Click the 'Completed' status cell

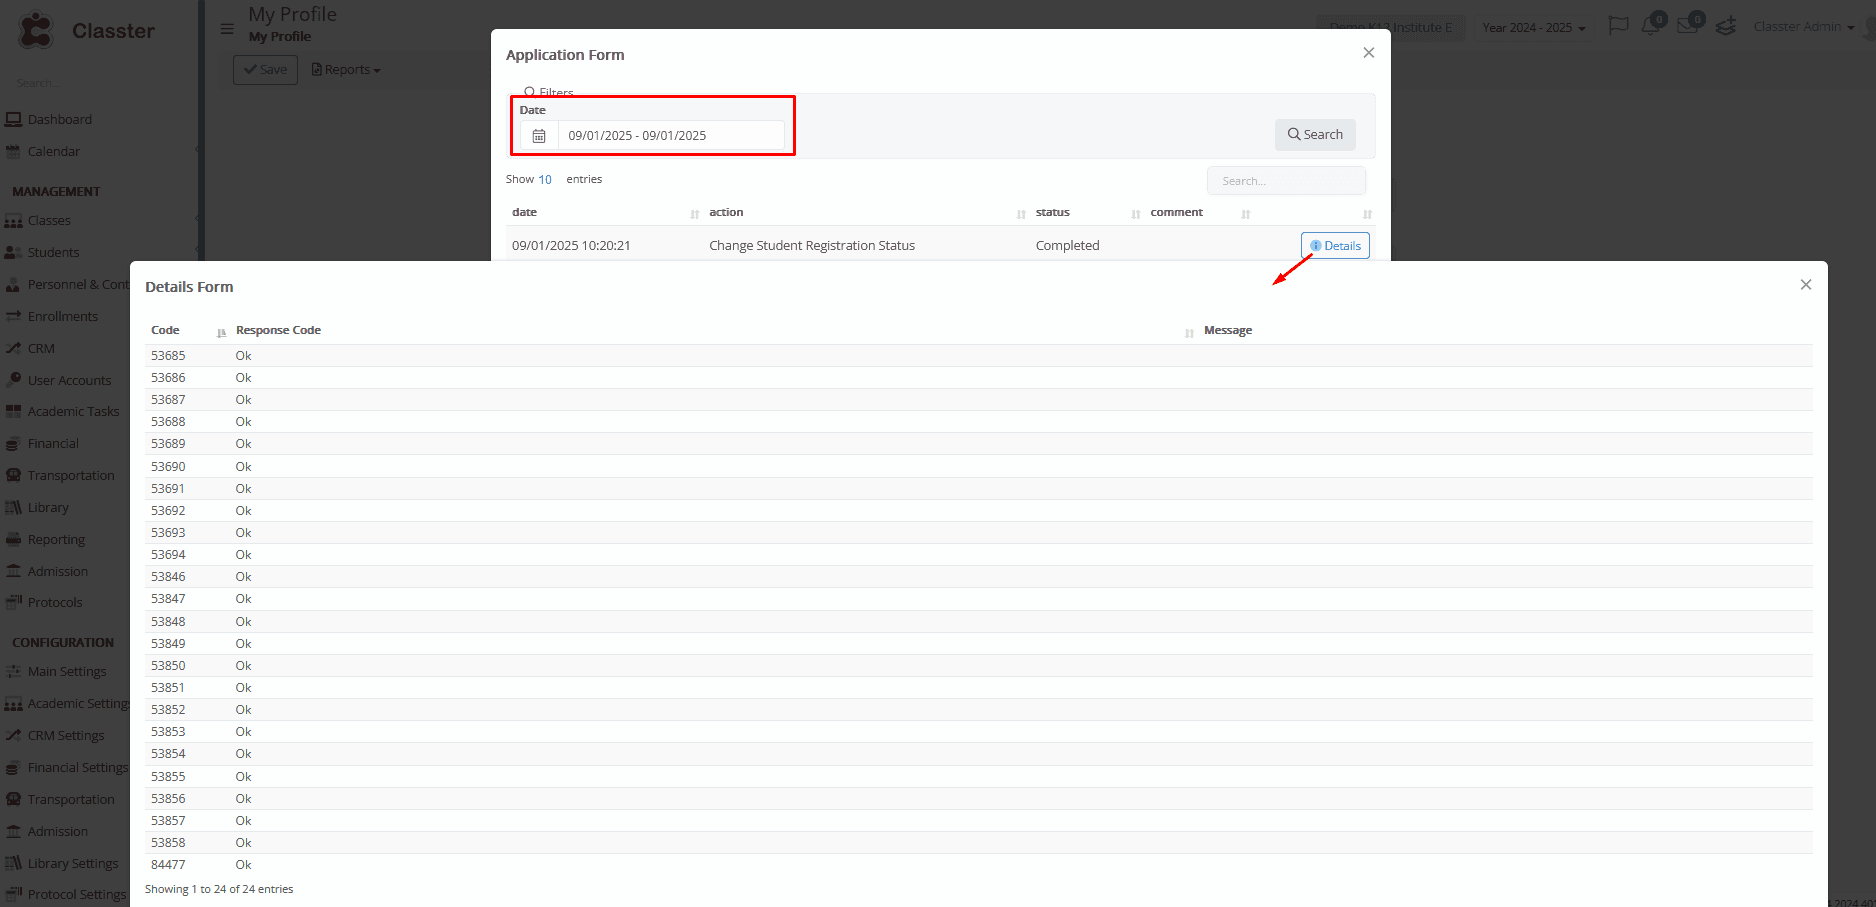pos(1067,245)
